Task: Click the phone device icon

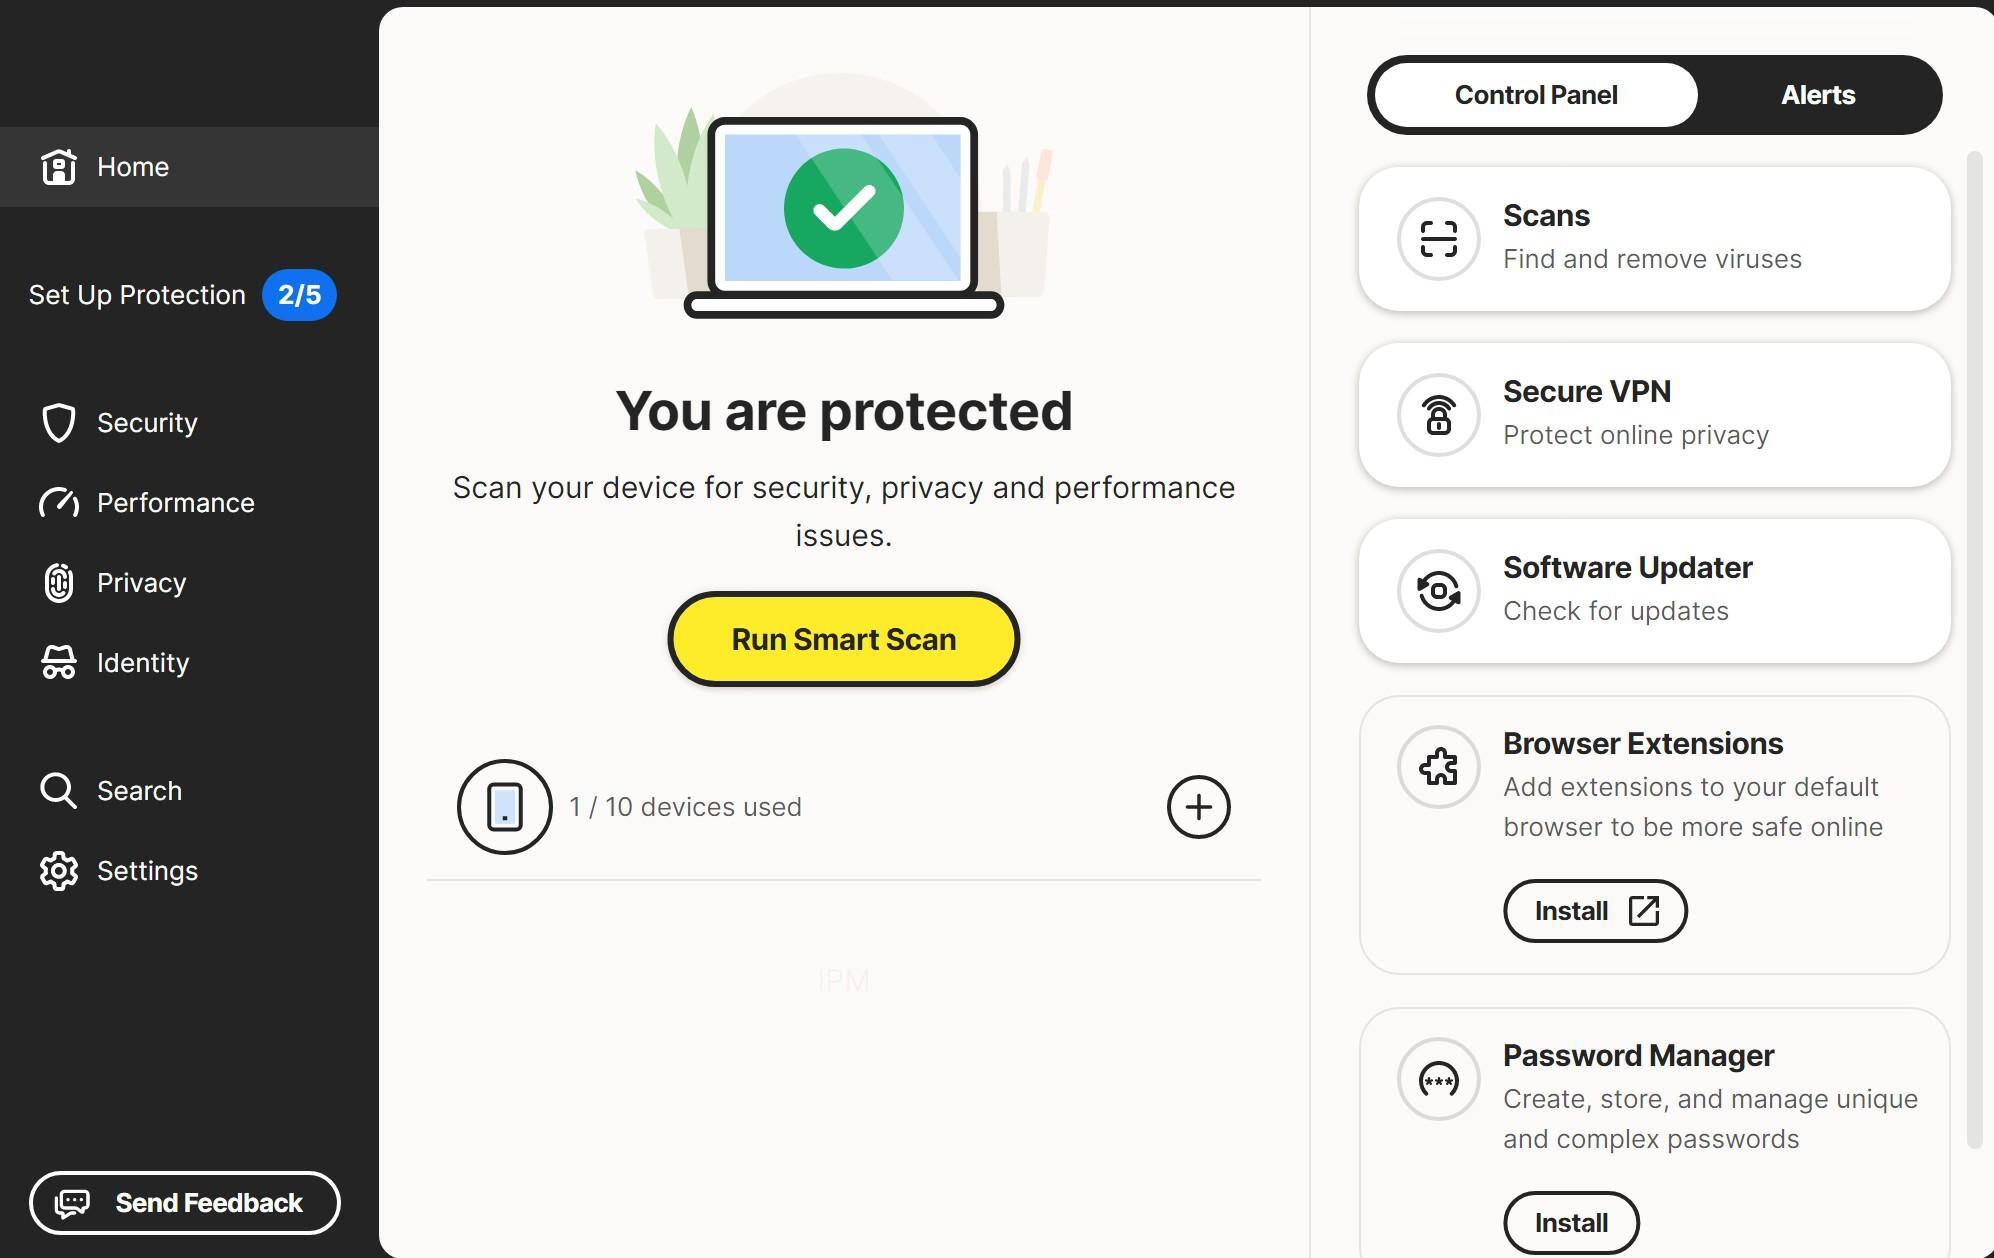Action: (505, 807)
